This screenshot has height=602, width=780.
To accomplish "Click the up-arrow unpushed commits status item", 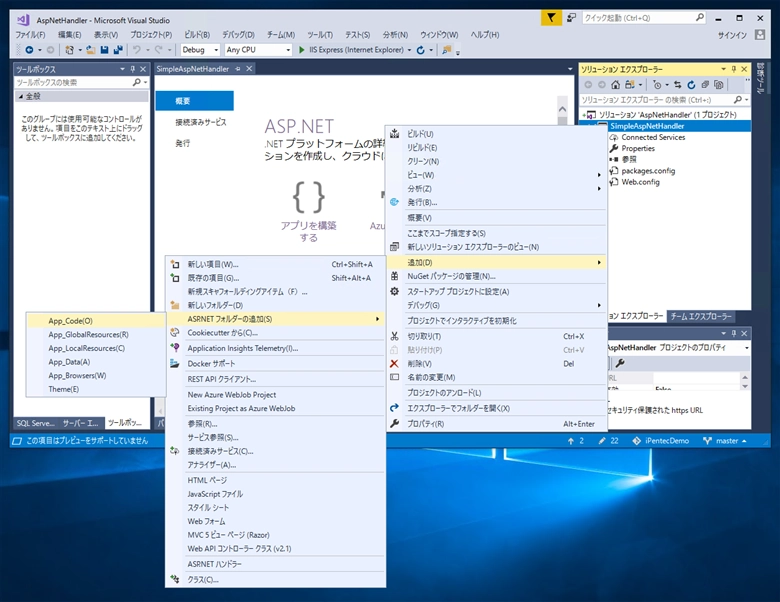I will click(x=576, y=441).
